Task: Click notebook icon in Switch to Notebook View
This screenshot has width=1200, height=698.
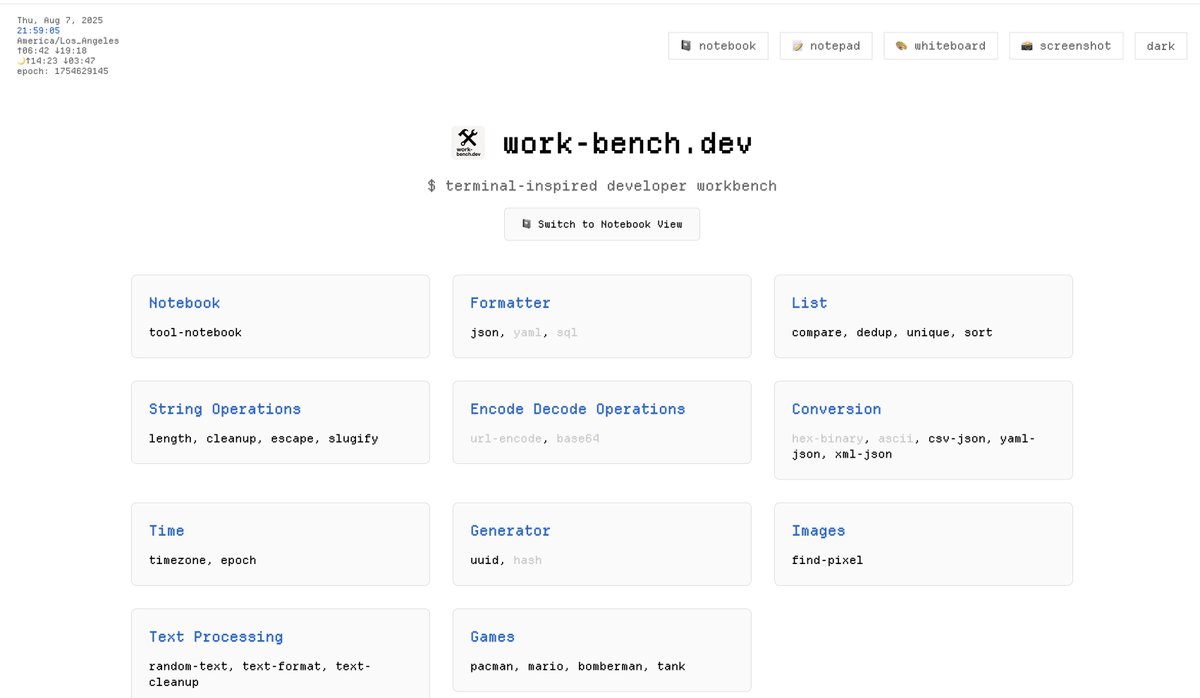Action: click(526, 224)
